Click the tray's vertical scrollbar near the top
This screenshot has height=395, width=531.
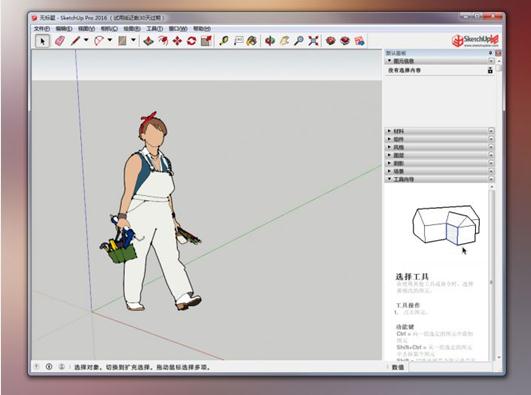(x=498, y=68)
